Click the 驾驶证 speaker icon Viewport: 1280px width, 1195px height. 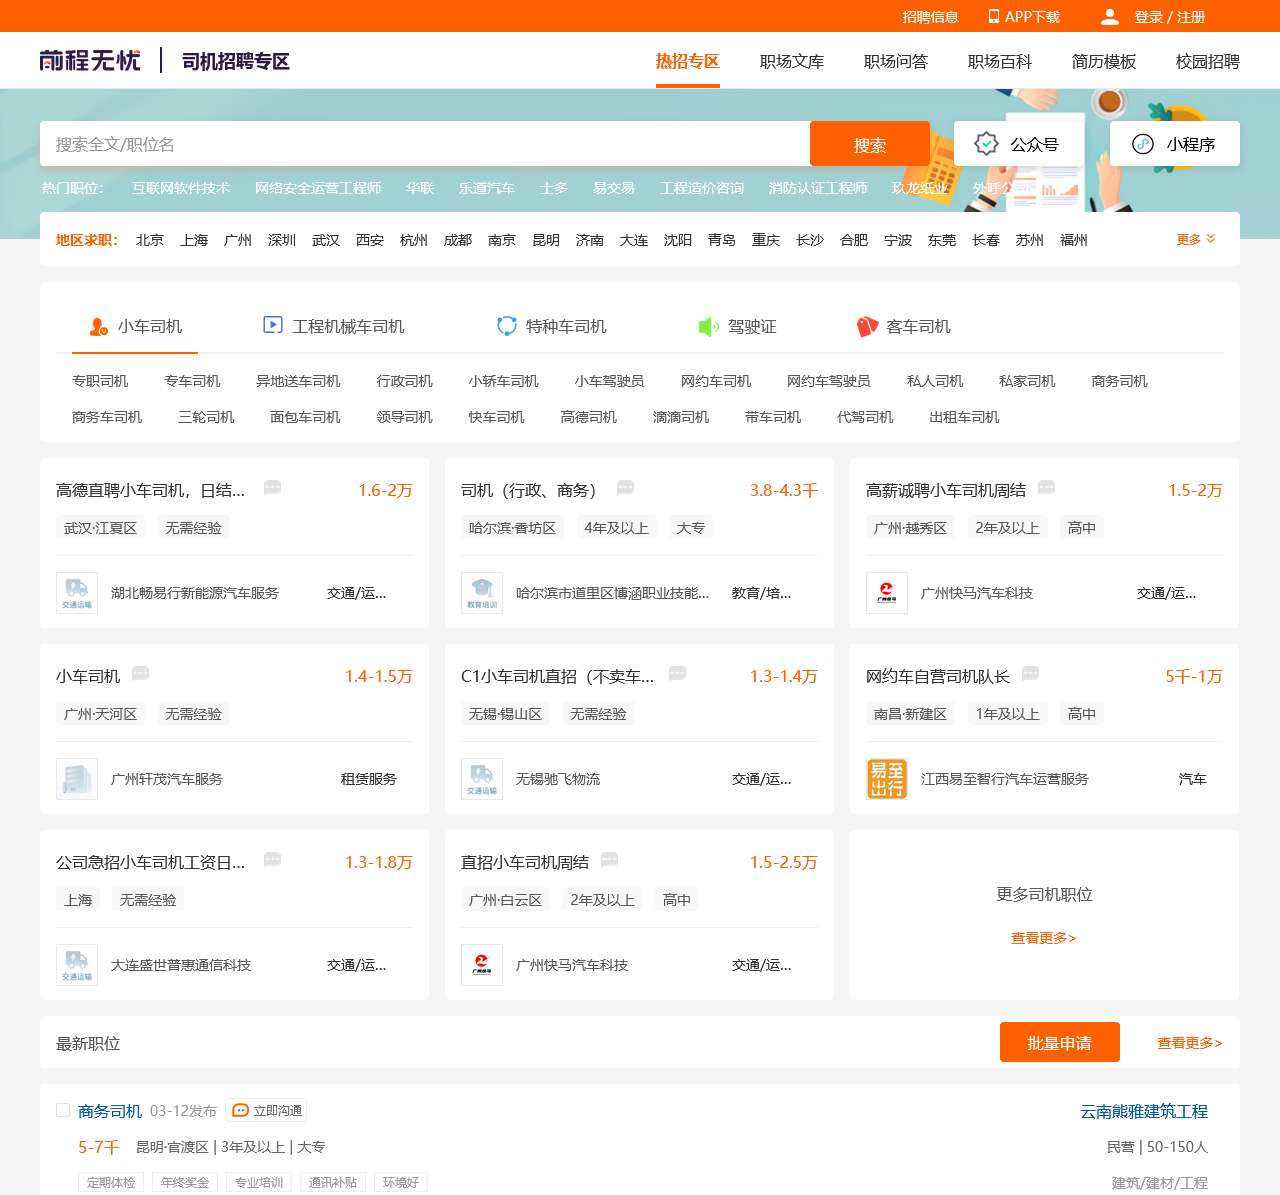tap(709, 326)
